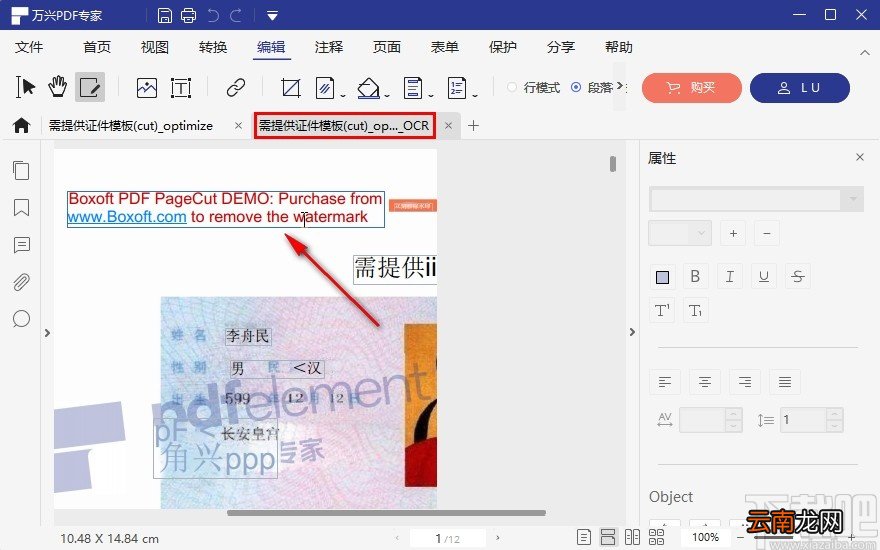The width and height of the screenshot is (880, 550).
Task: Redo the last action
Action: (x=236, y=15)
